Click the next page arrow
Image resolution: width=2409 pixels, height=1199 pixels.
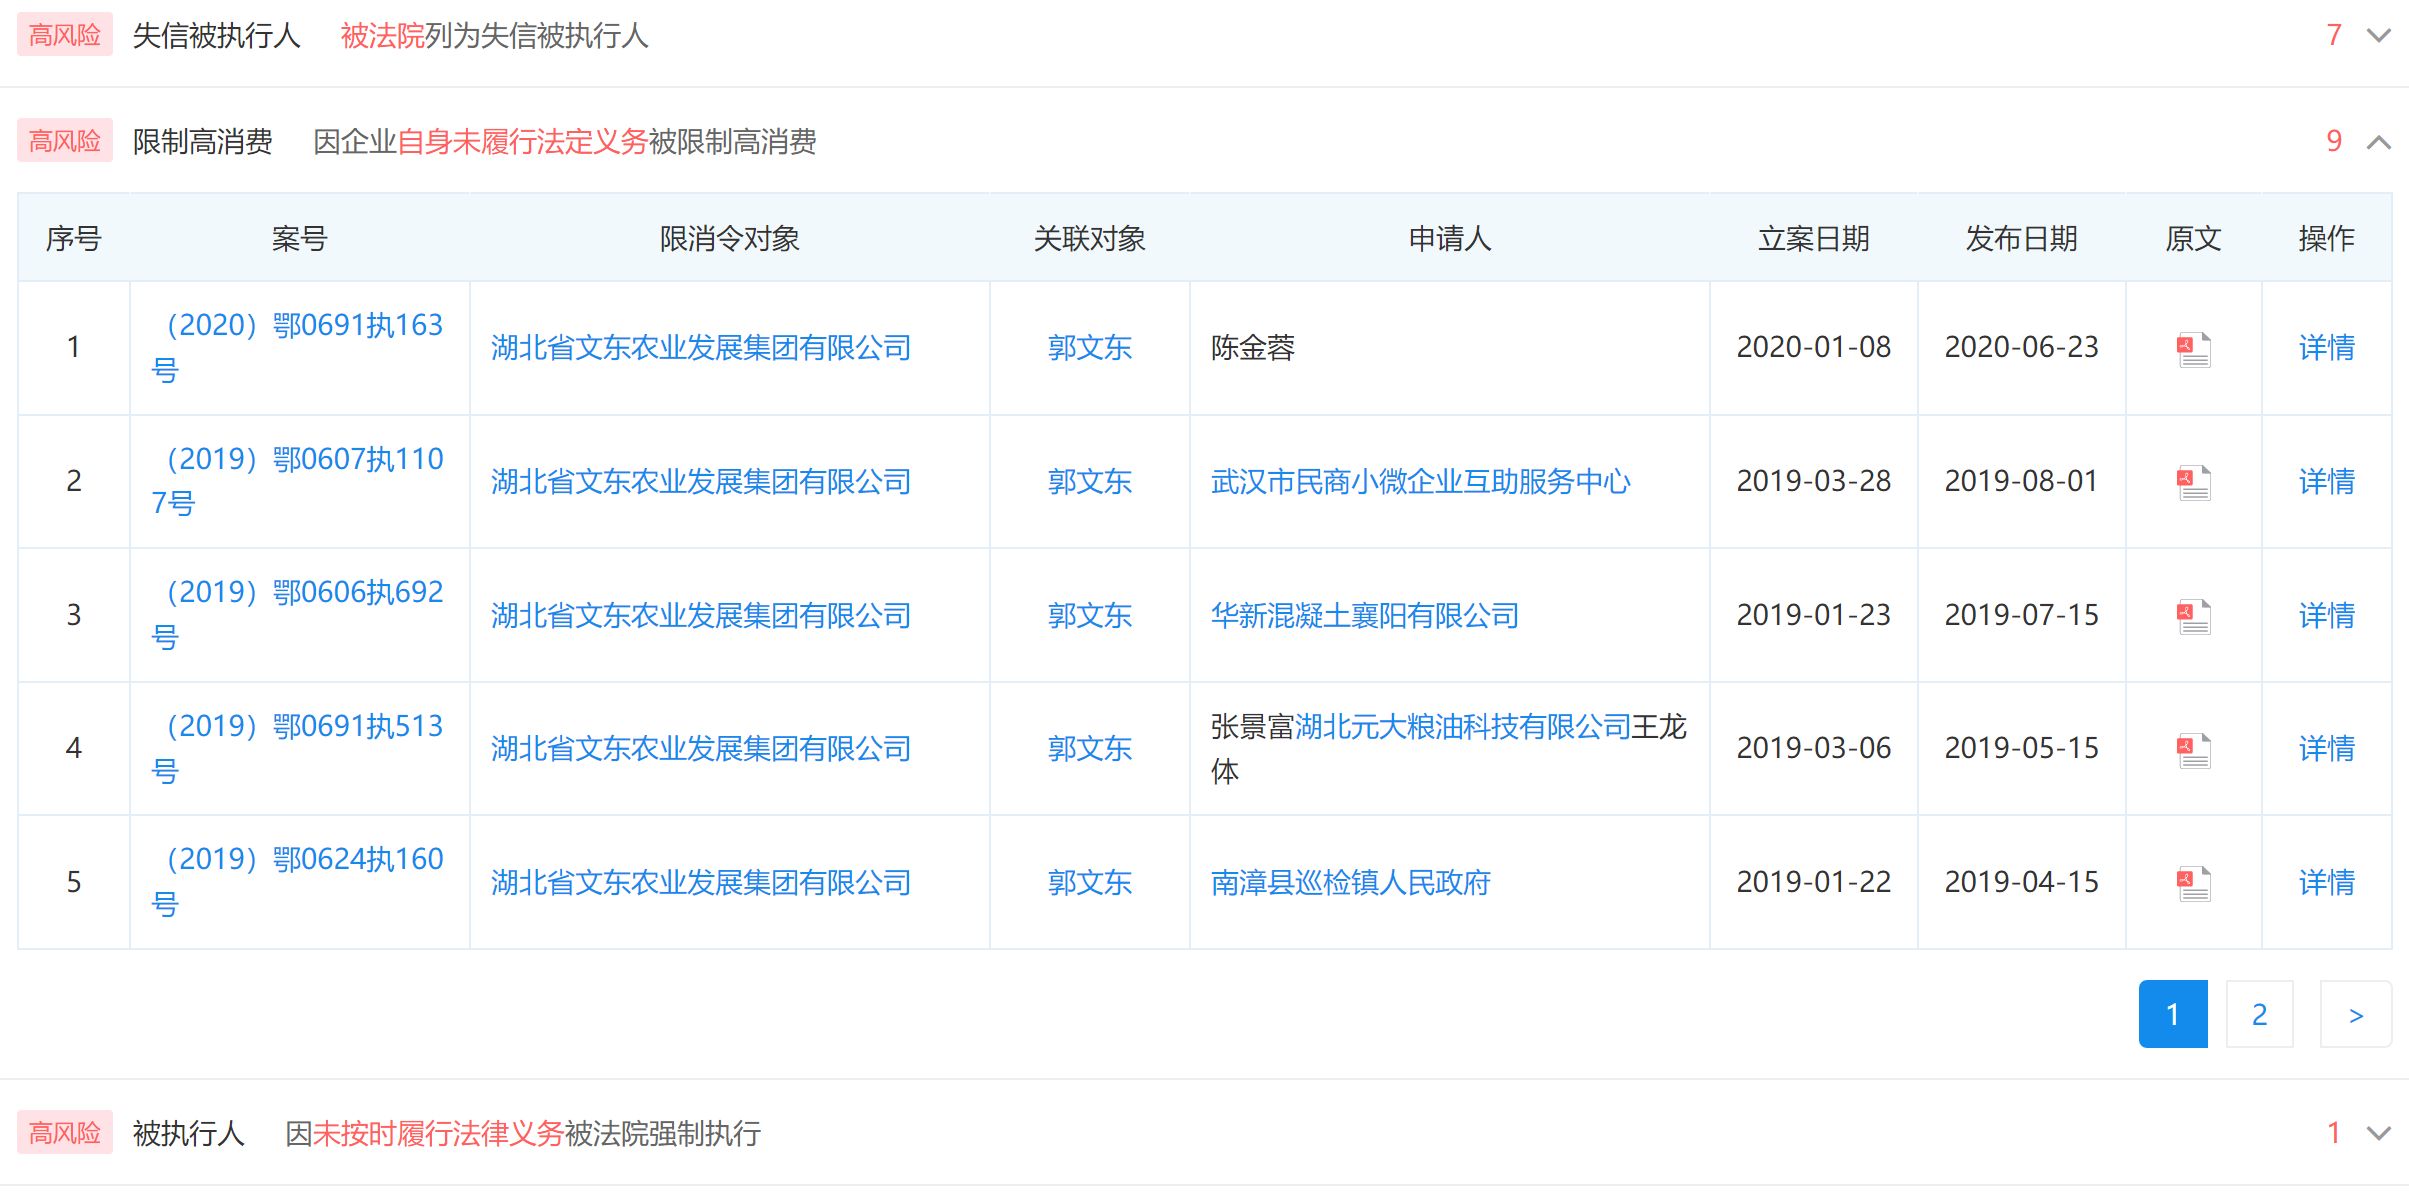click(2355, 1014)
